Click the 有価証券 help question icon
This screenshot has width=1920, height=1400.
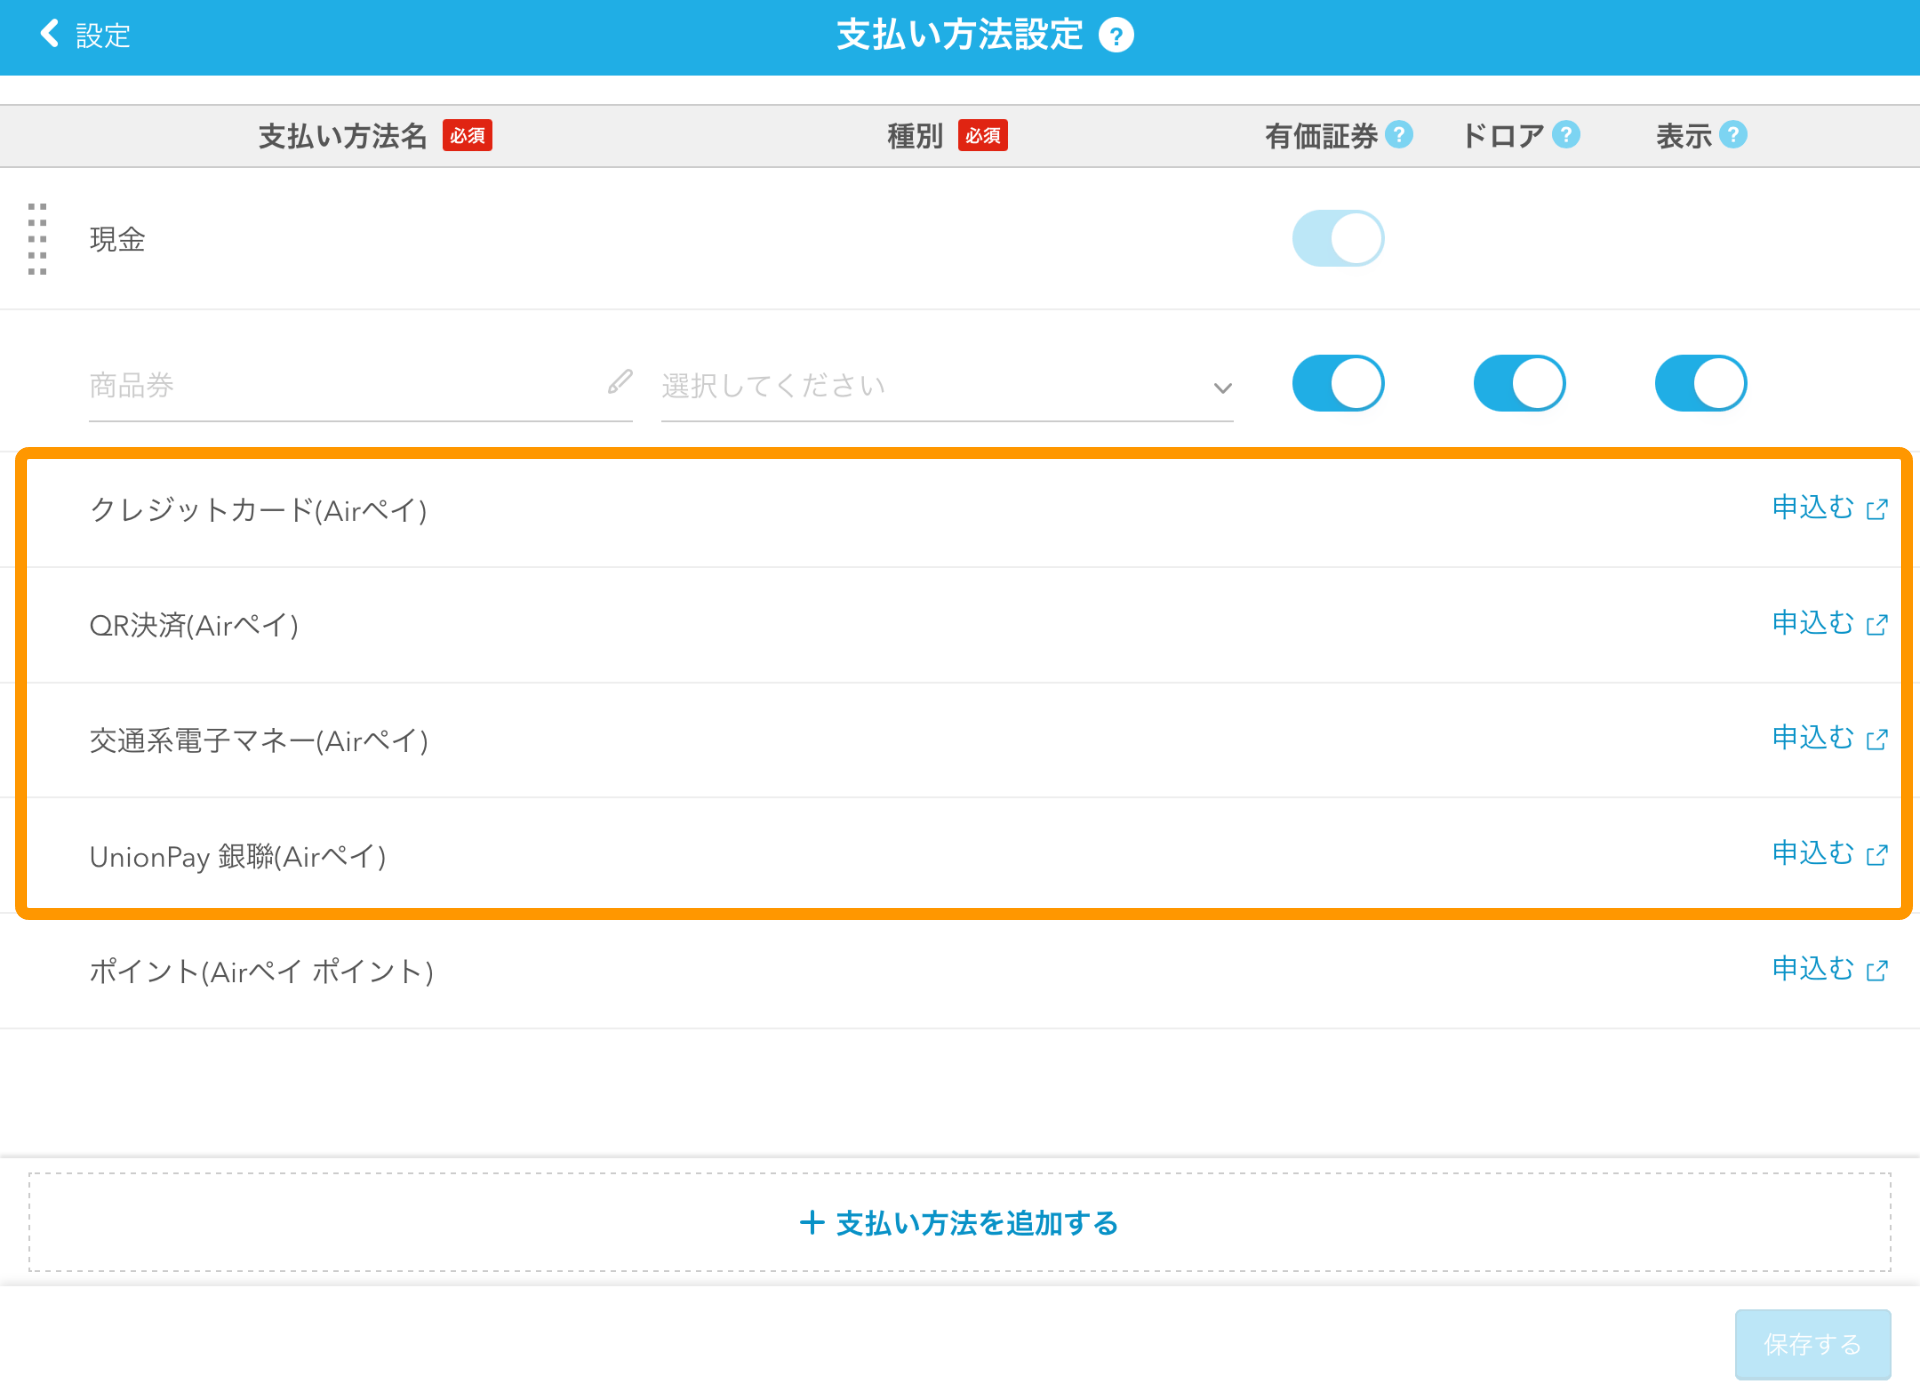tap(1400, 134)
